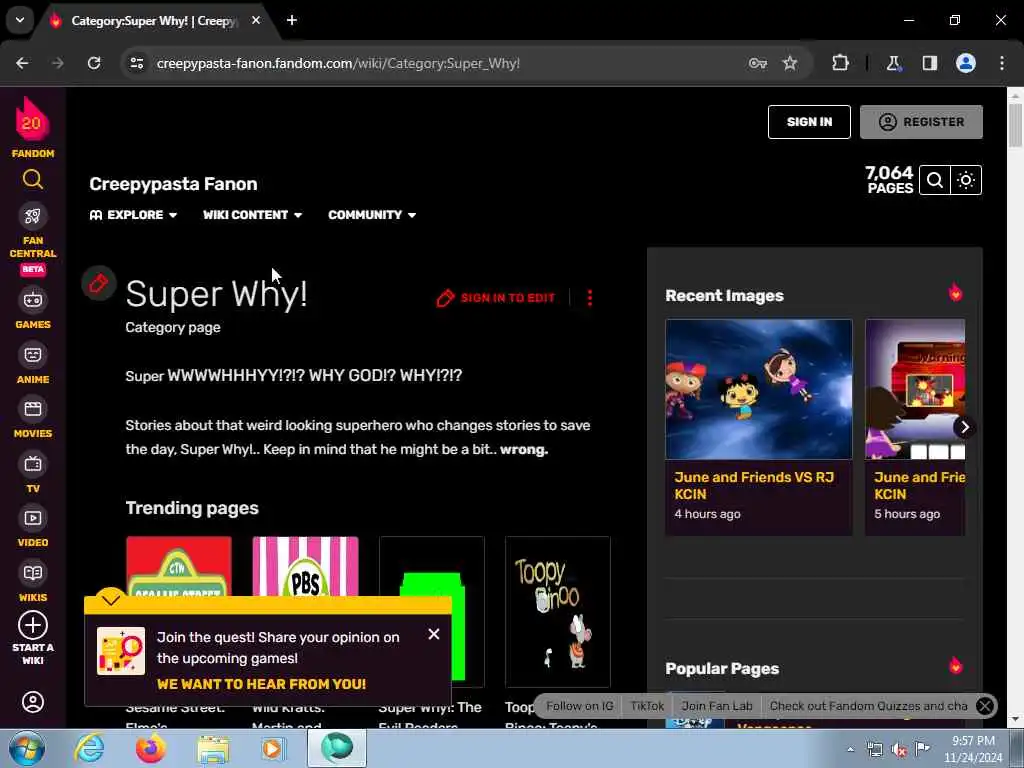Screen dimensions: 1024x768
Task: Click the muted volume tray icon
Action: 899,749
